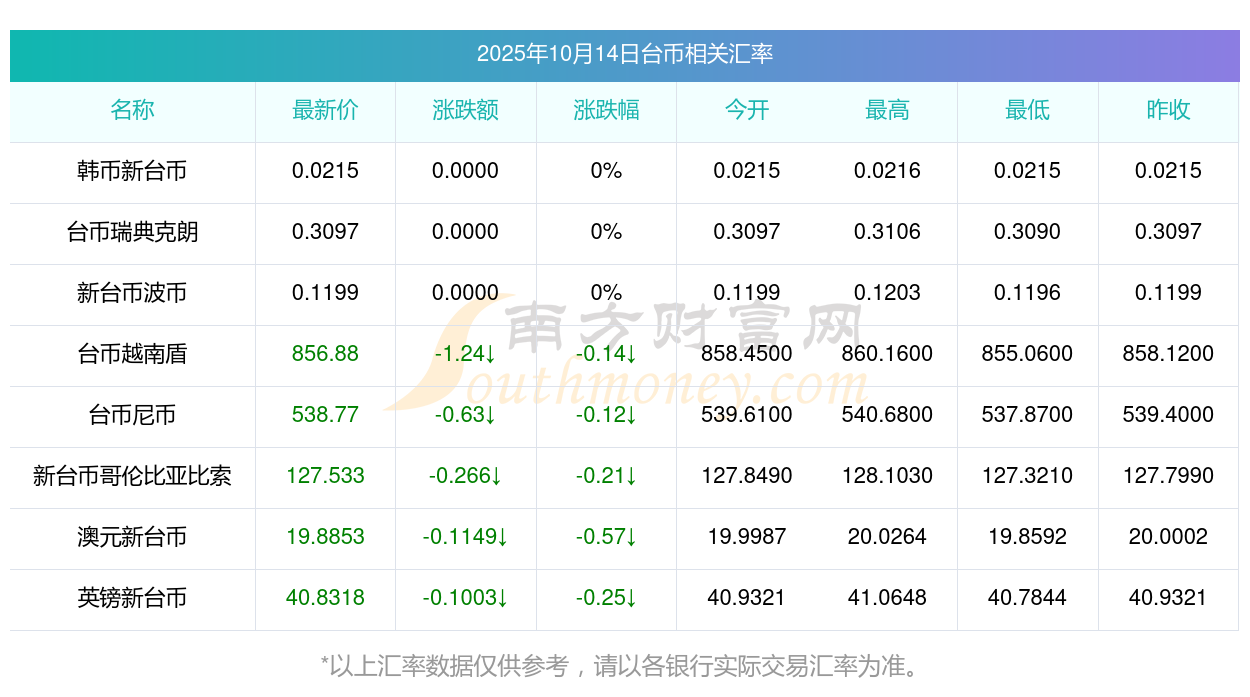Select the low value 0.3090
The height and width of the screenshot is (697, 1250).
tap(1027, 232)
